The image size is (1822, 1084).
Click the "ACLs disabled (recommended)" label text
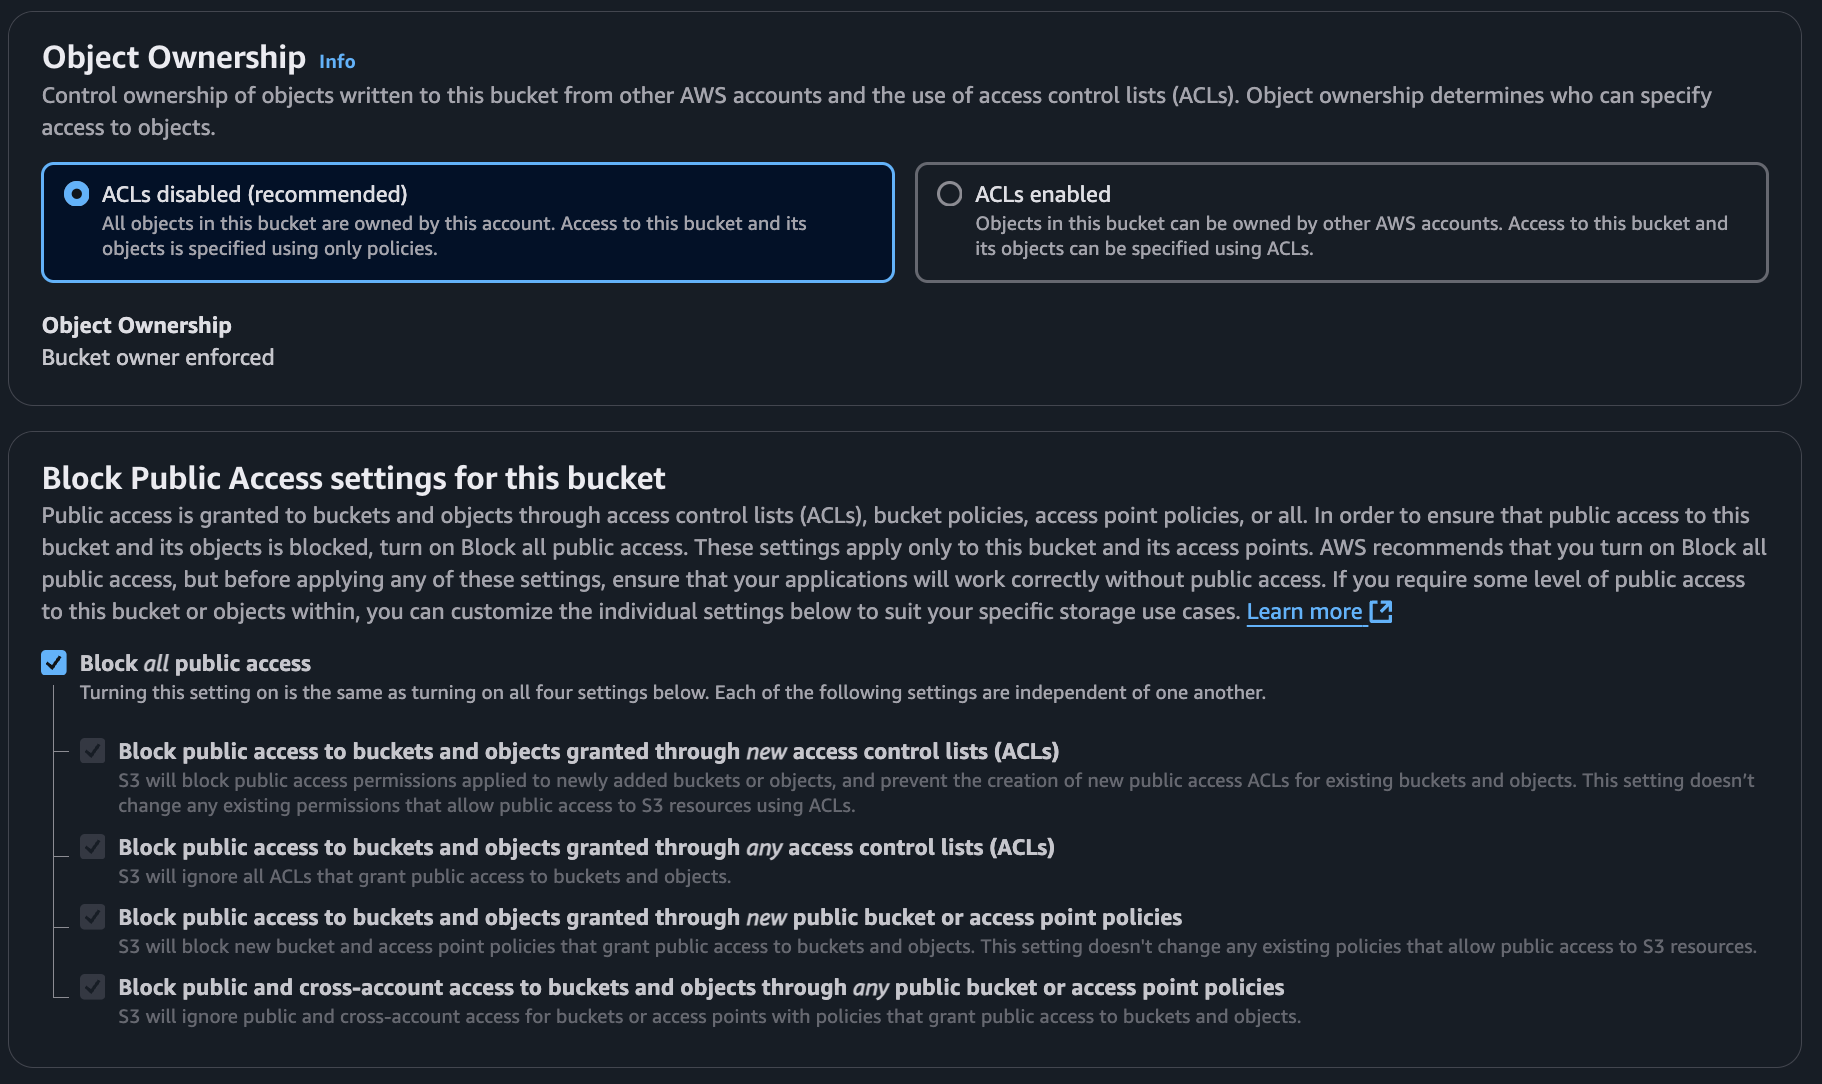254,194
